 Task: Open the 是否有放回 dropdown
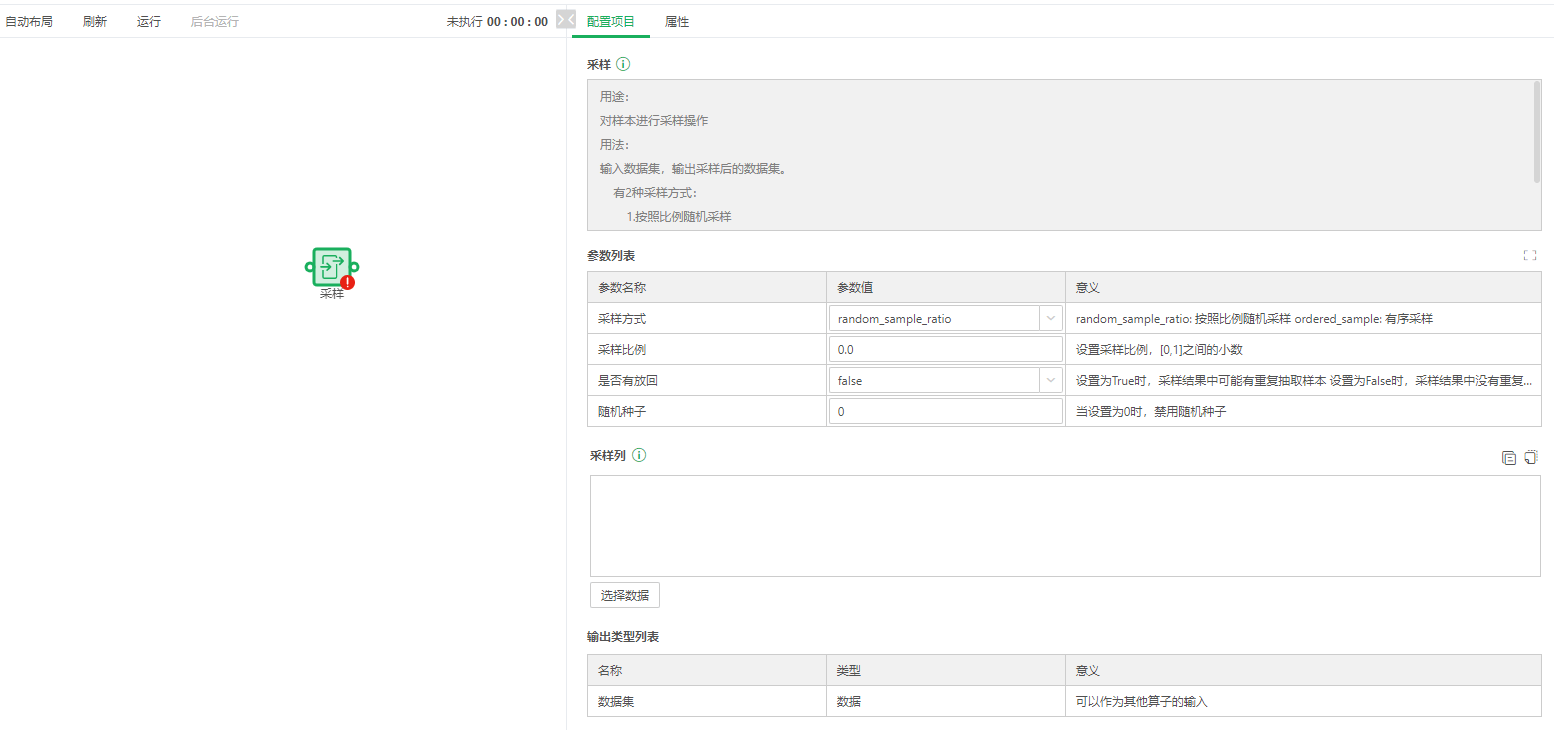pyautogui.click(x=944, y=381)
